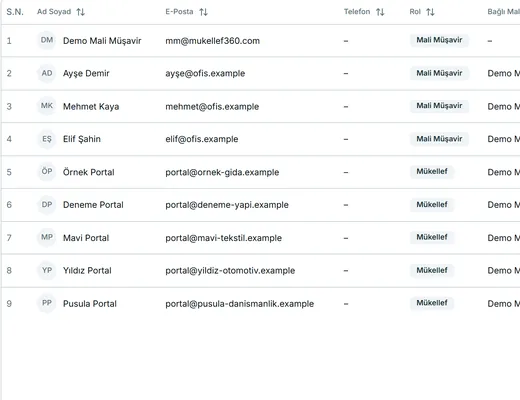Click email portal@ornek-gida.example
The height and width of the screenshot is (400, 520).
[222, 172]
